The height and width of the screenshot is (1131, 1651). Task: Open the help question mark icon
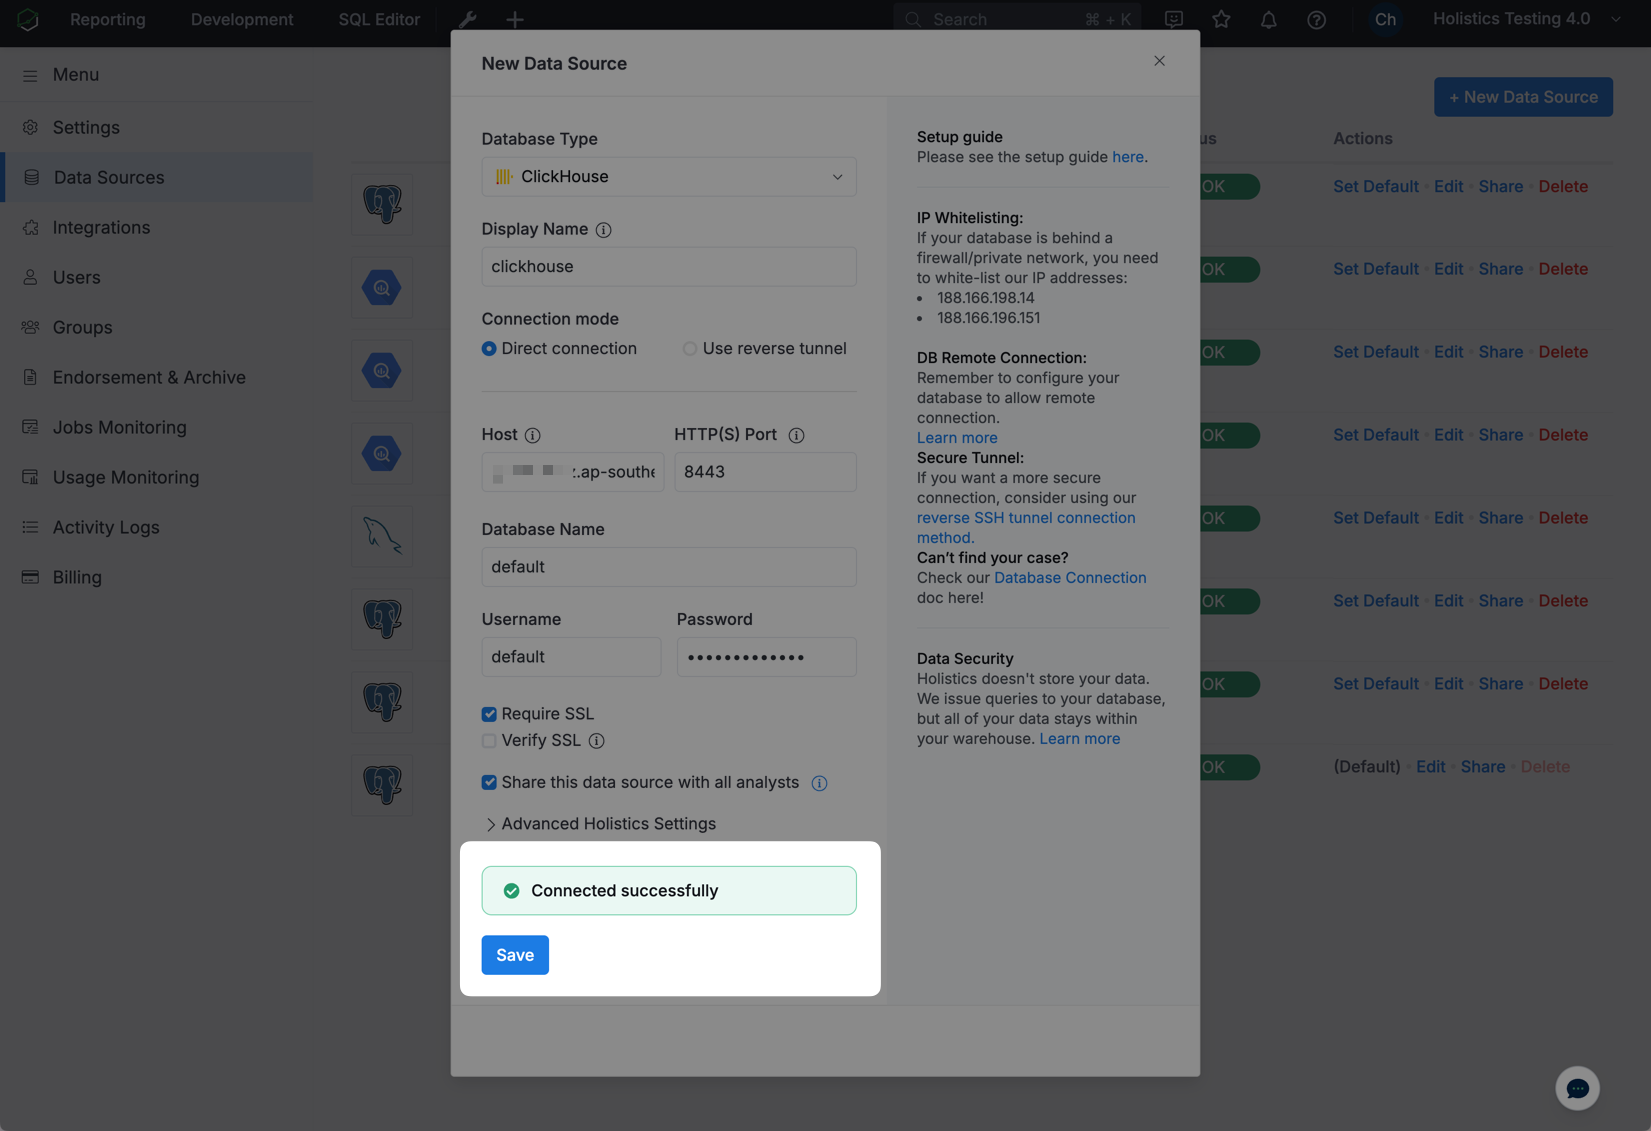1317,19
